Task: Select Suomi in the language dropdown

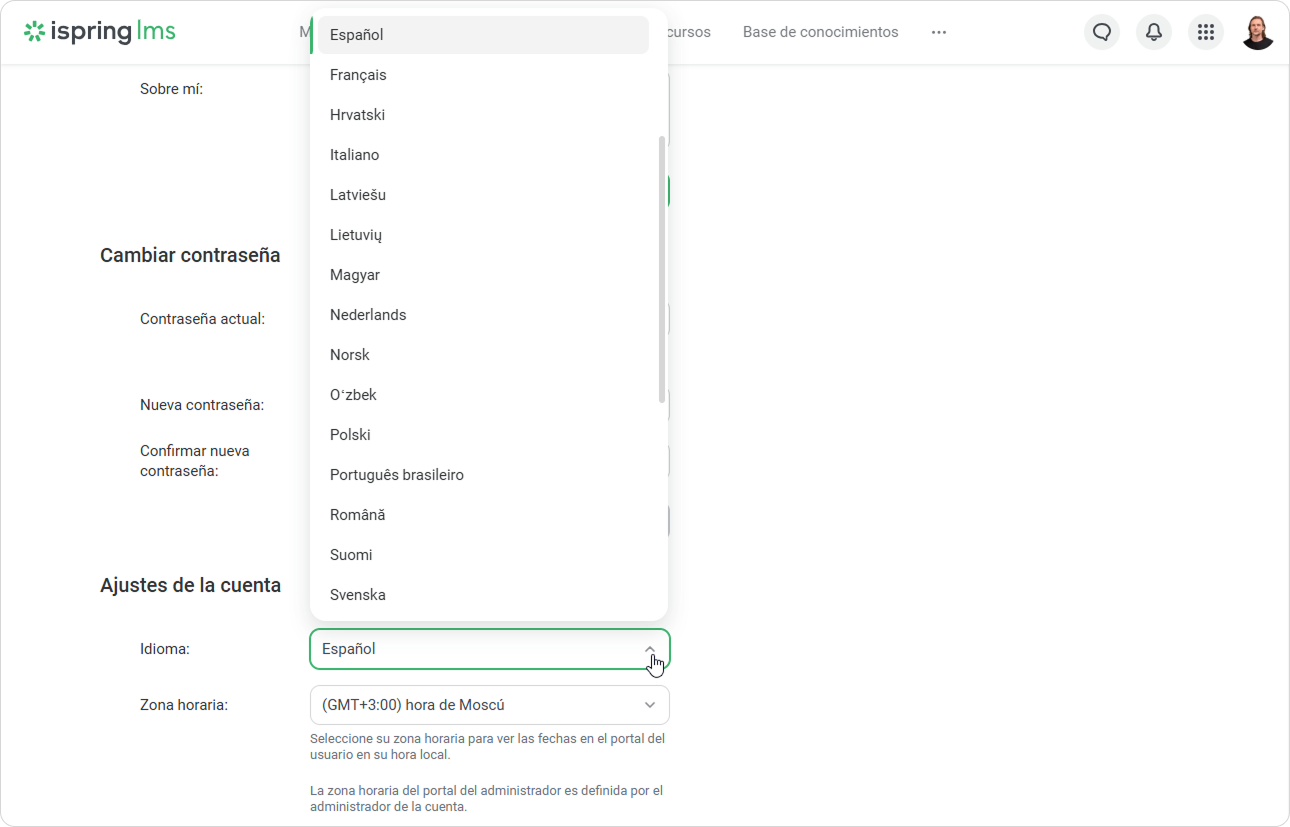Action: (351, 555)
